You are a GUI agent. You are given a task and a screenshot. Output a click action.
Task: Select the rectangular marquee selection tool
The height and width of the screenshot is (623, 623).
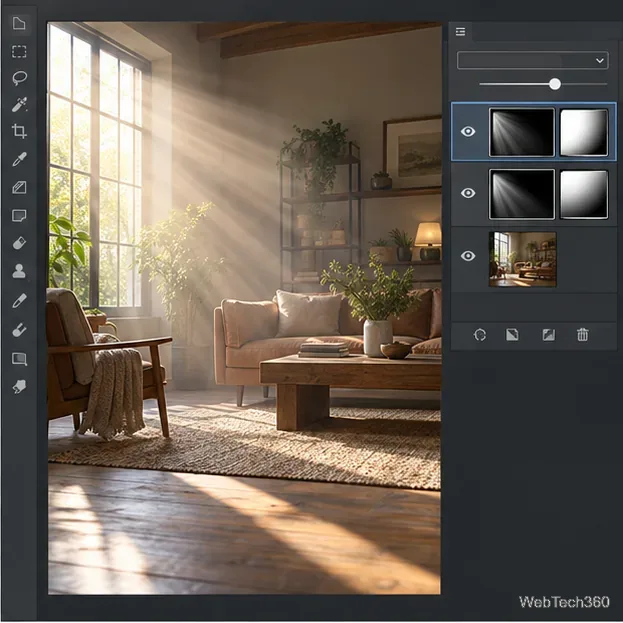pyautogui.click(x=19, y=51)
